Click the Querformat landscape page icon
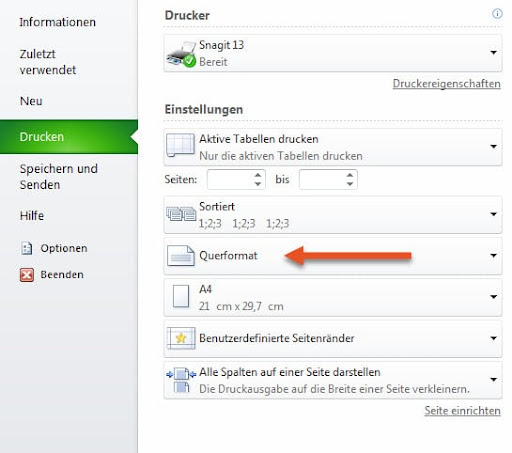Image resolution: width=512 pixels, height=453 pixels. pyautogui.click(x=181, y=256)
